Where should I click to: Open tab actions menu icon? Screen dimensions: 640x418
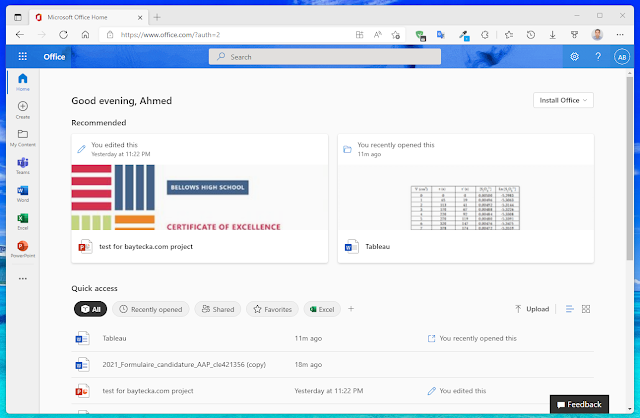(18, 17)
